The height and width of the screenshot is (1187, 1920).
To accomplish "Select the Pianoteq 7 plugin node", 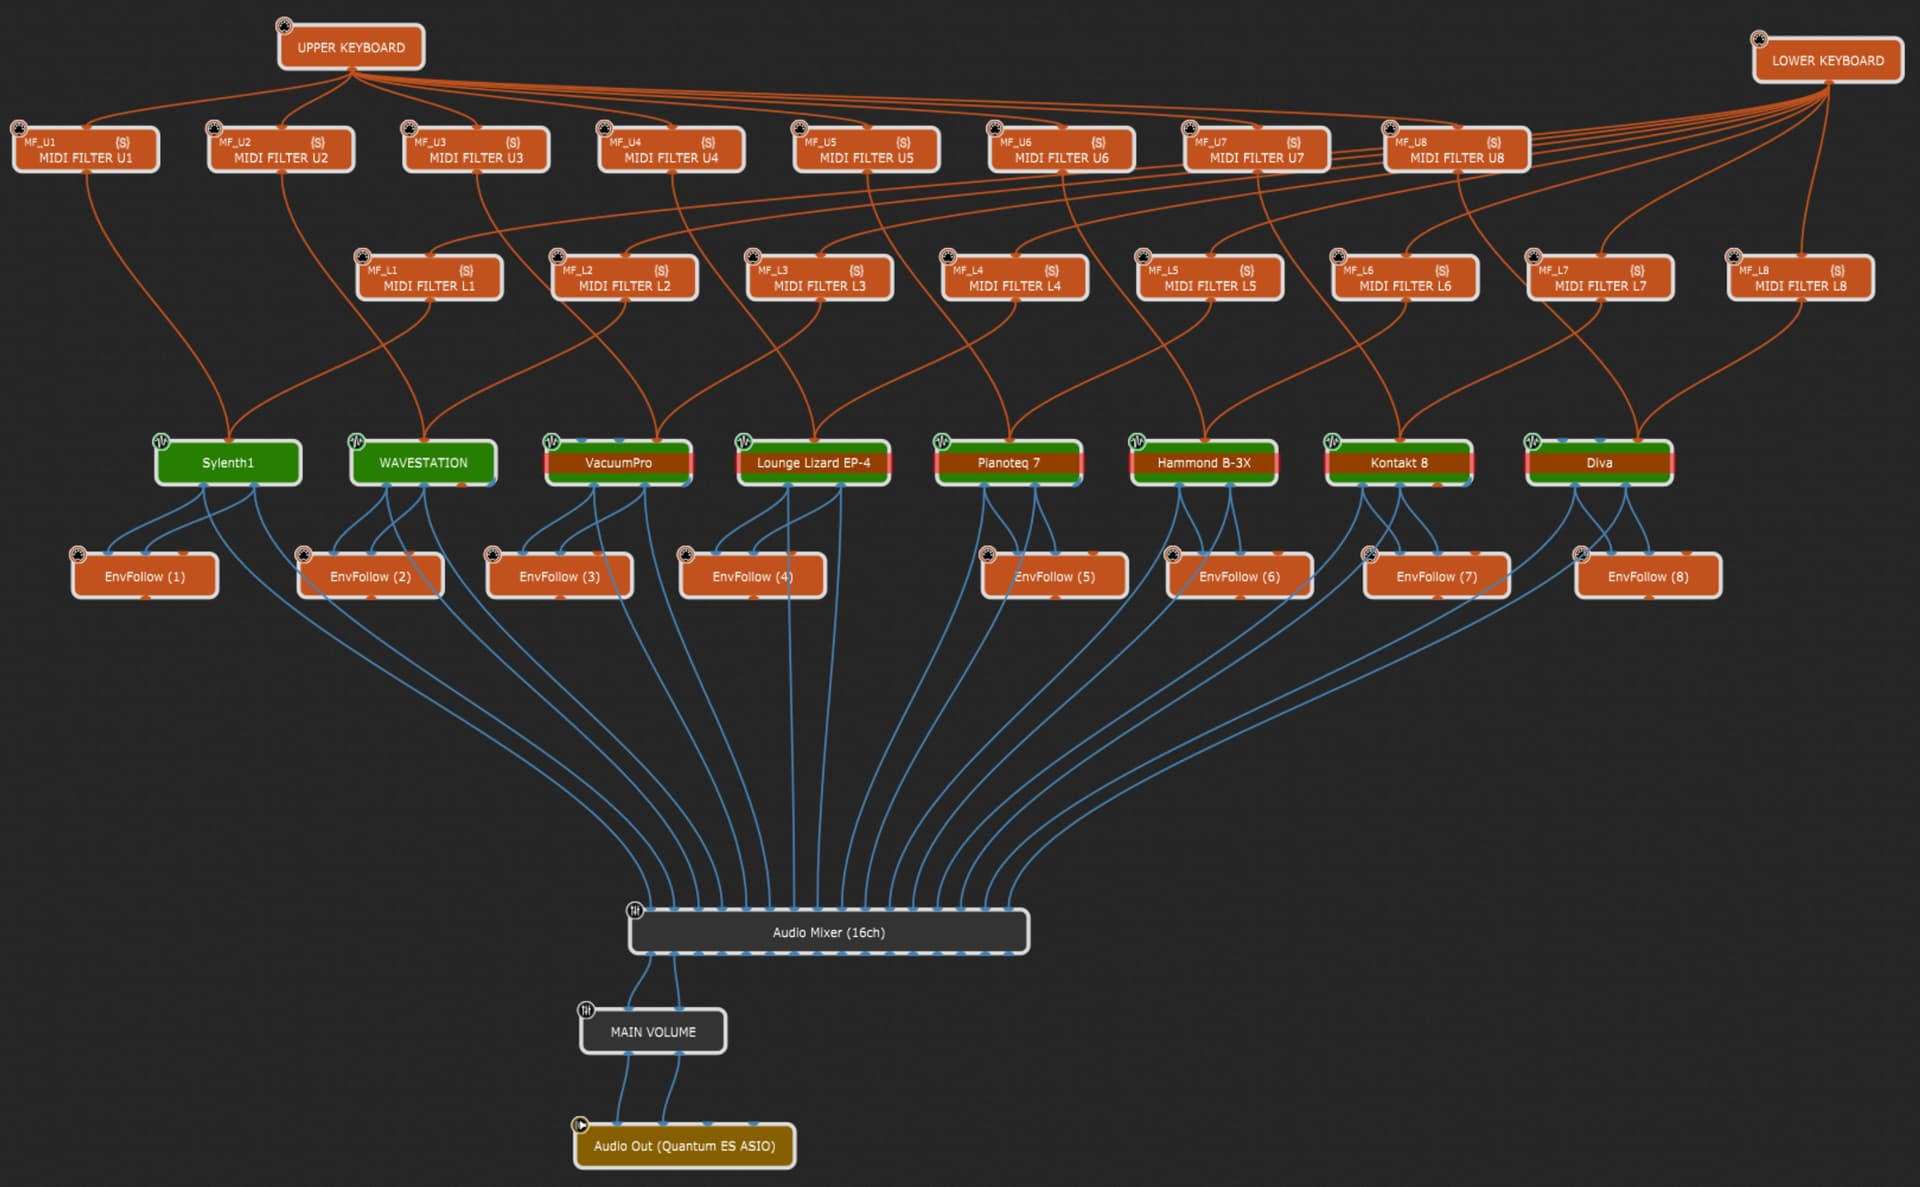I will pyautogui.click(x=1008, y=463).
